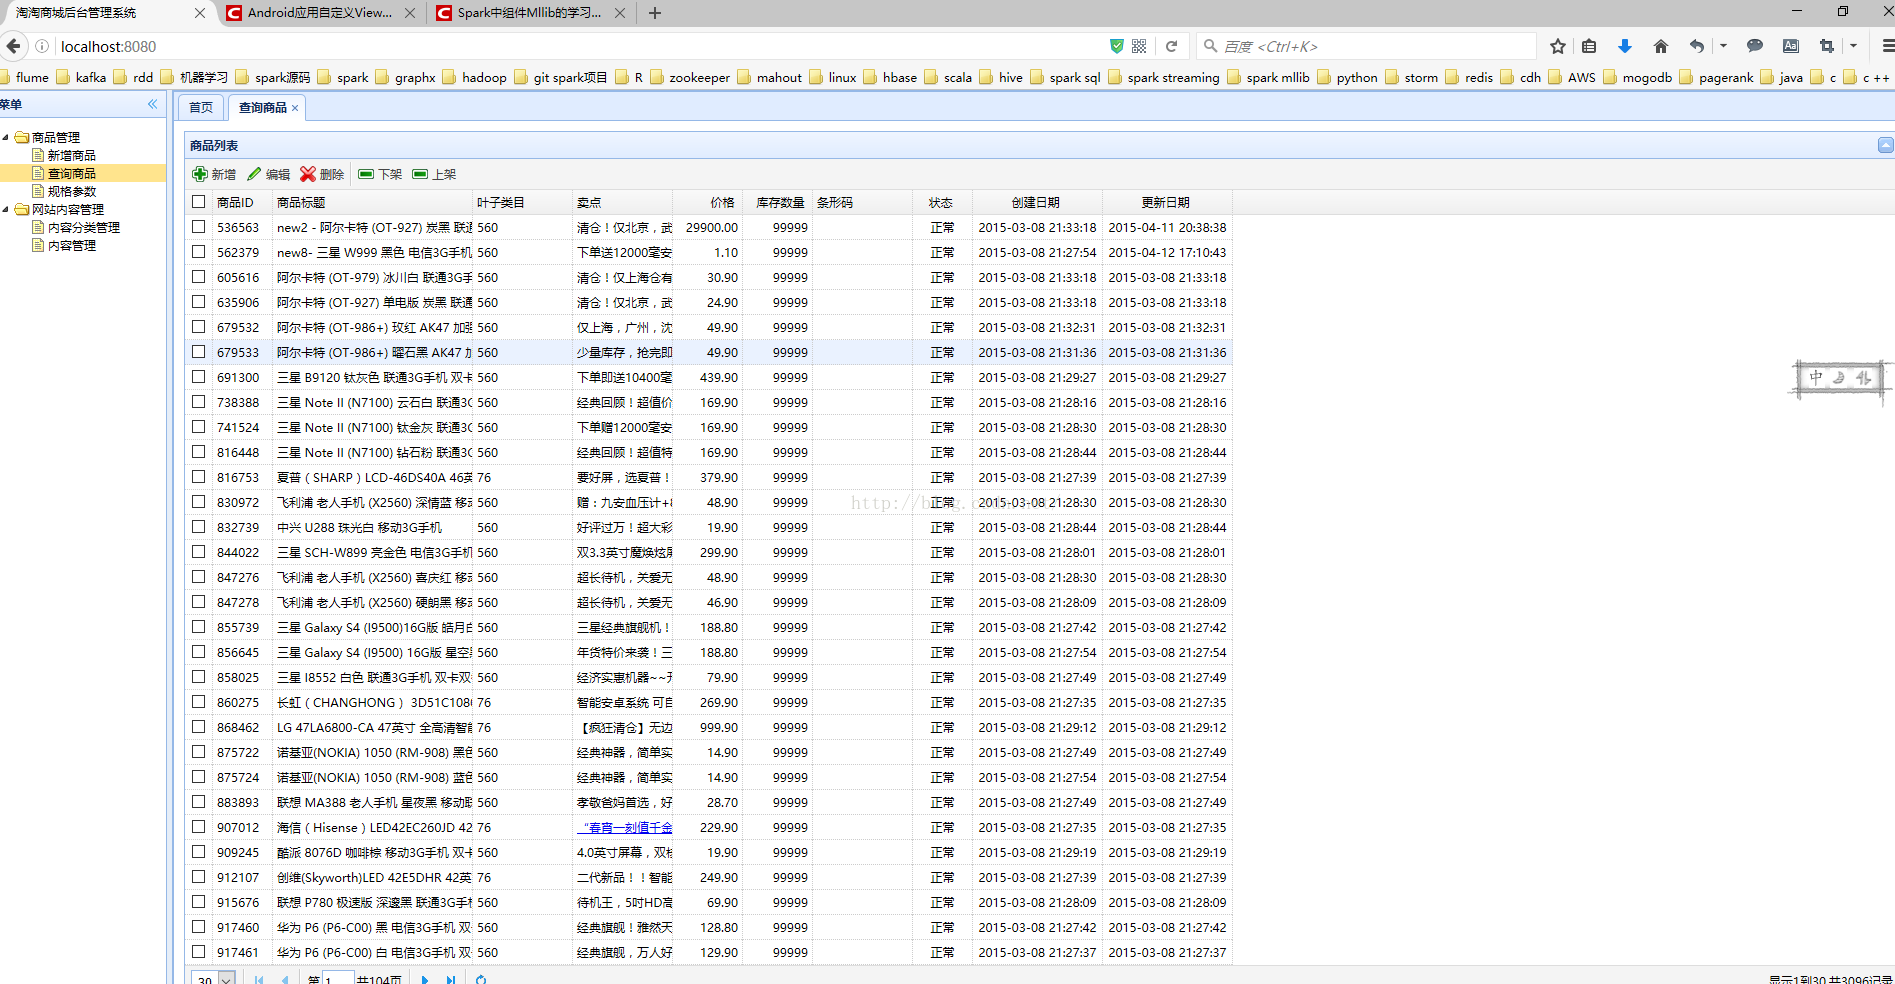This screenshot has height=984, width=1895.
Task: Click the screenshot crop icon
Action: [x=1827, y=46]
